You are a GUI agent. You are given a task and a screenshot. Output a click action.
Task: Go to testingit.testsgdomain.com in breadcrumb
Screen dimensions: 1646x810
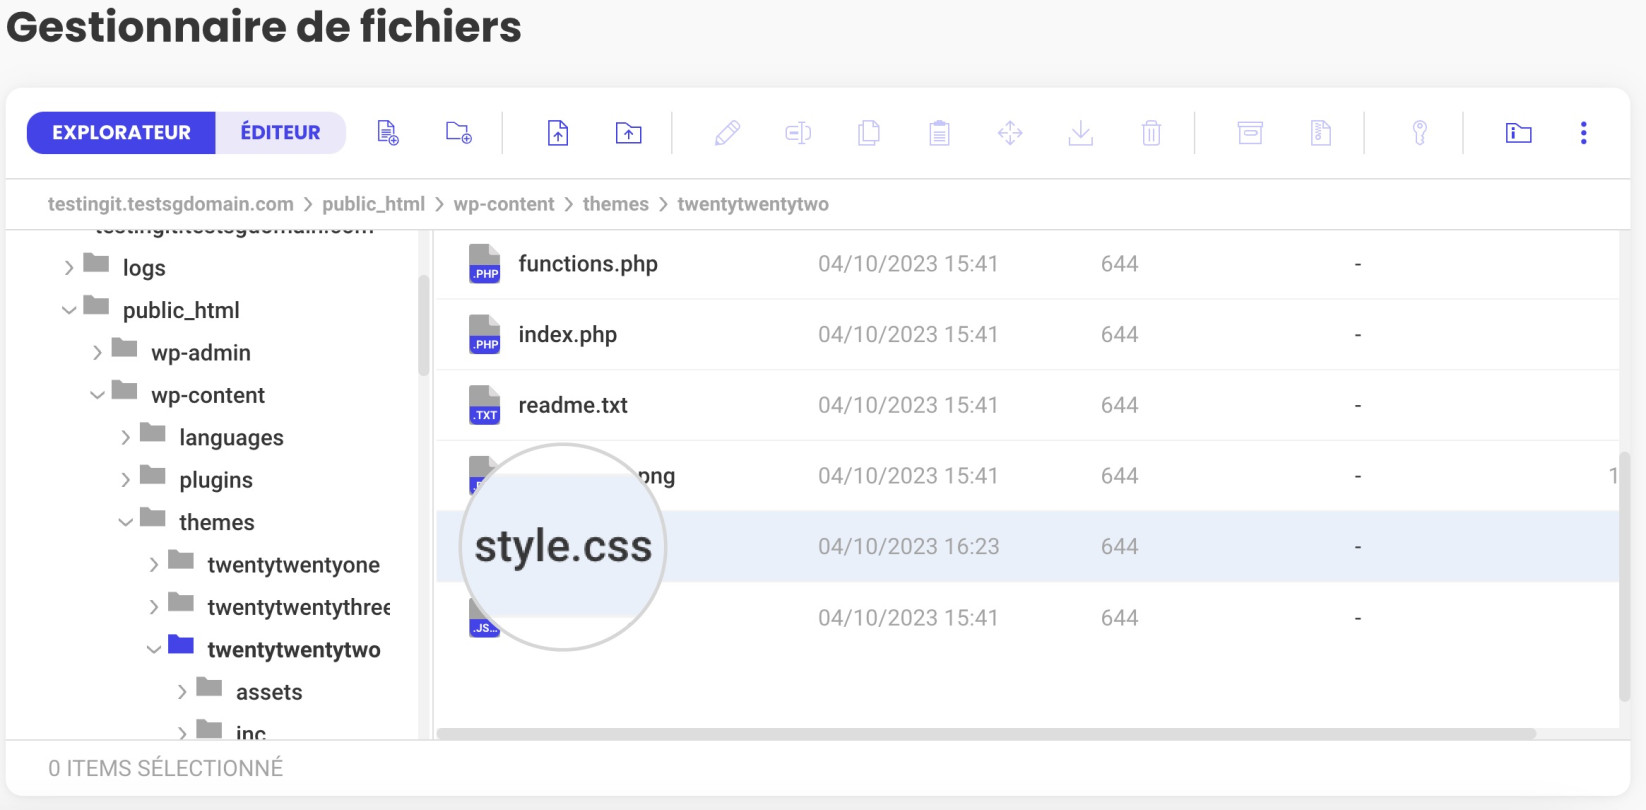[x=171, y=204]
